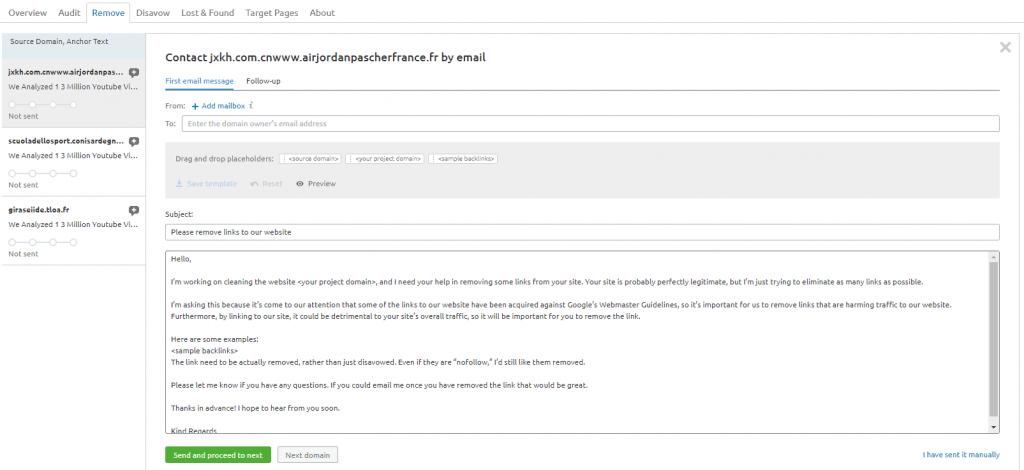Click the Reset undo icon
Image resolution: width=1024 pixels, height=470 pixels.
255,184
